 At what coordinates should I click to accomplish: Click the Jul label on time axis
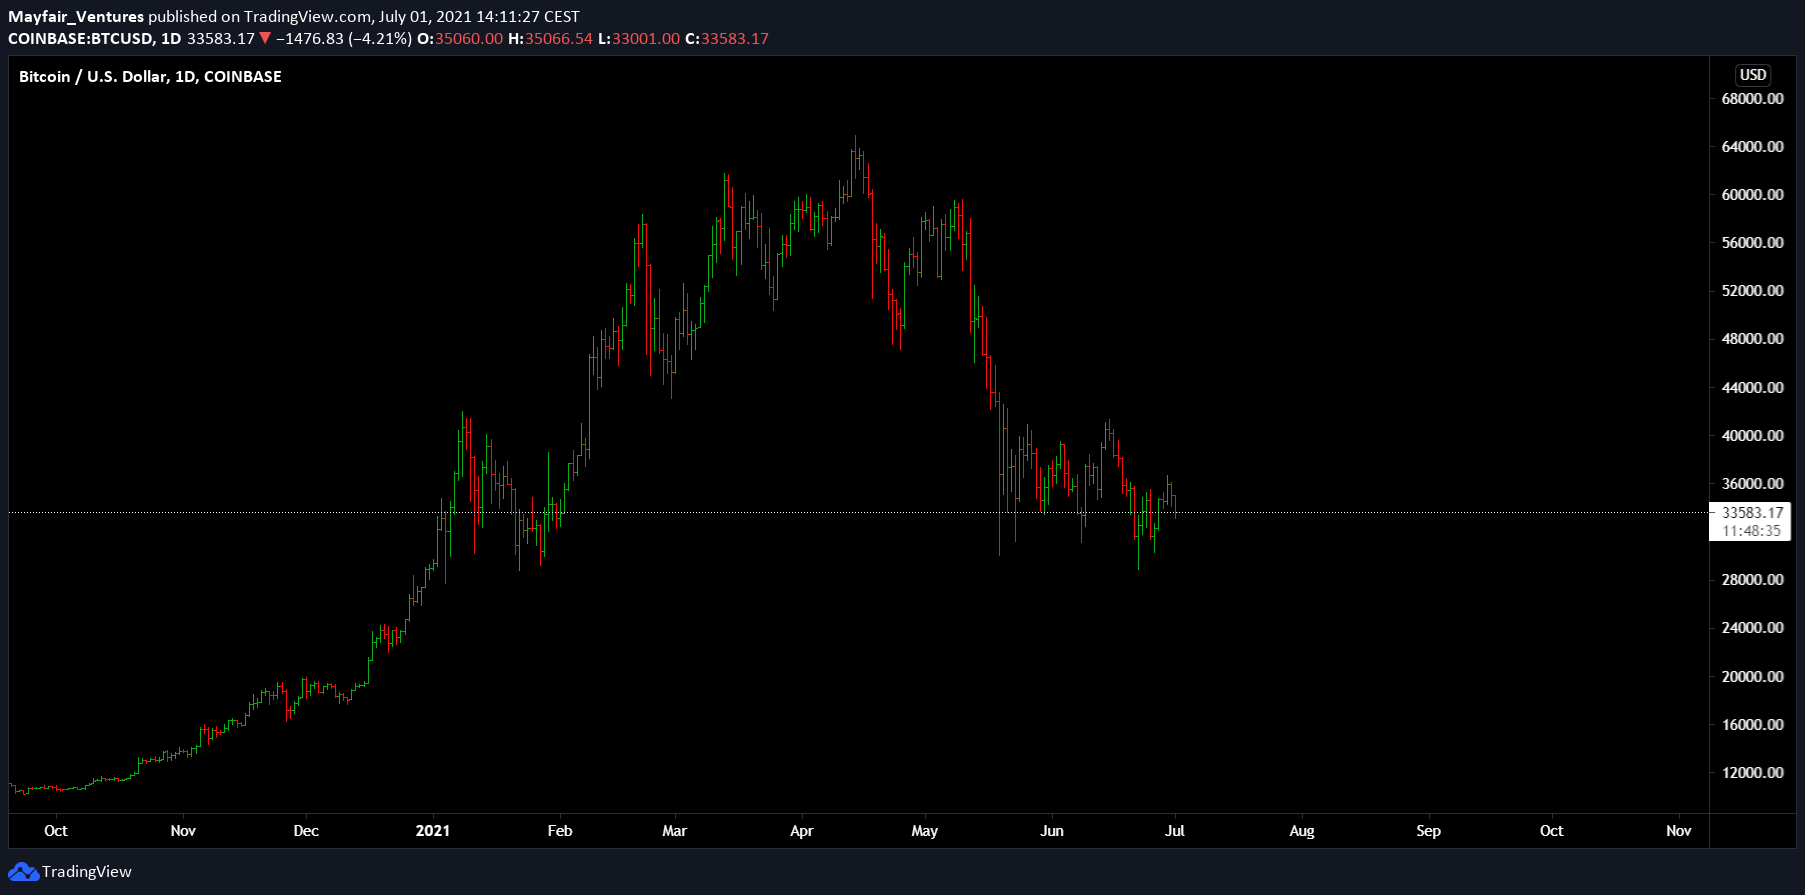pos(1175,831)
